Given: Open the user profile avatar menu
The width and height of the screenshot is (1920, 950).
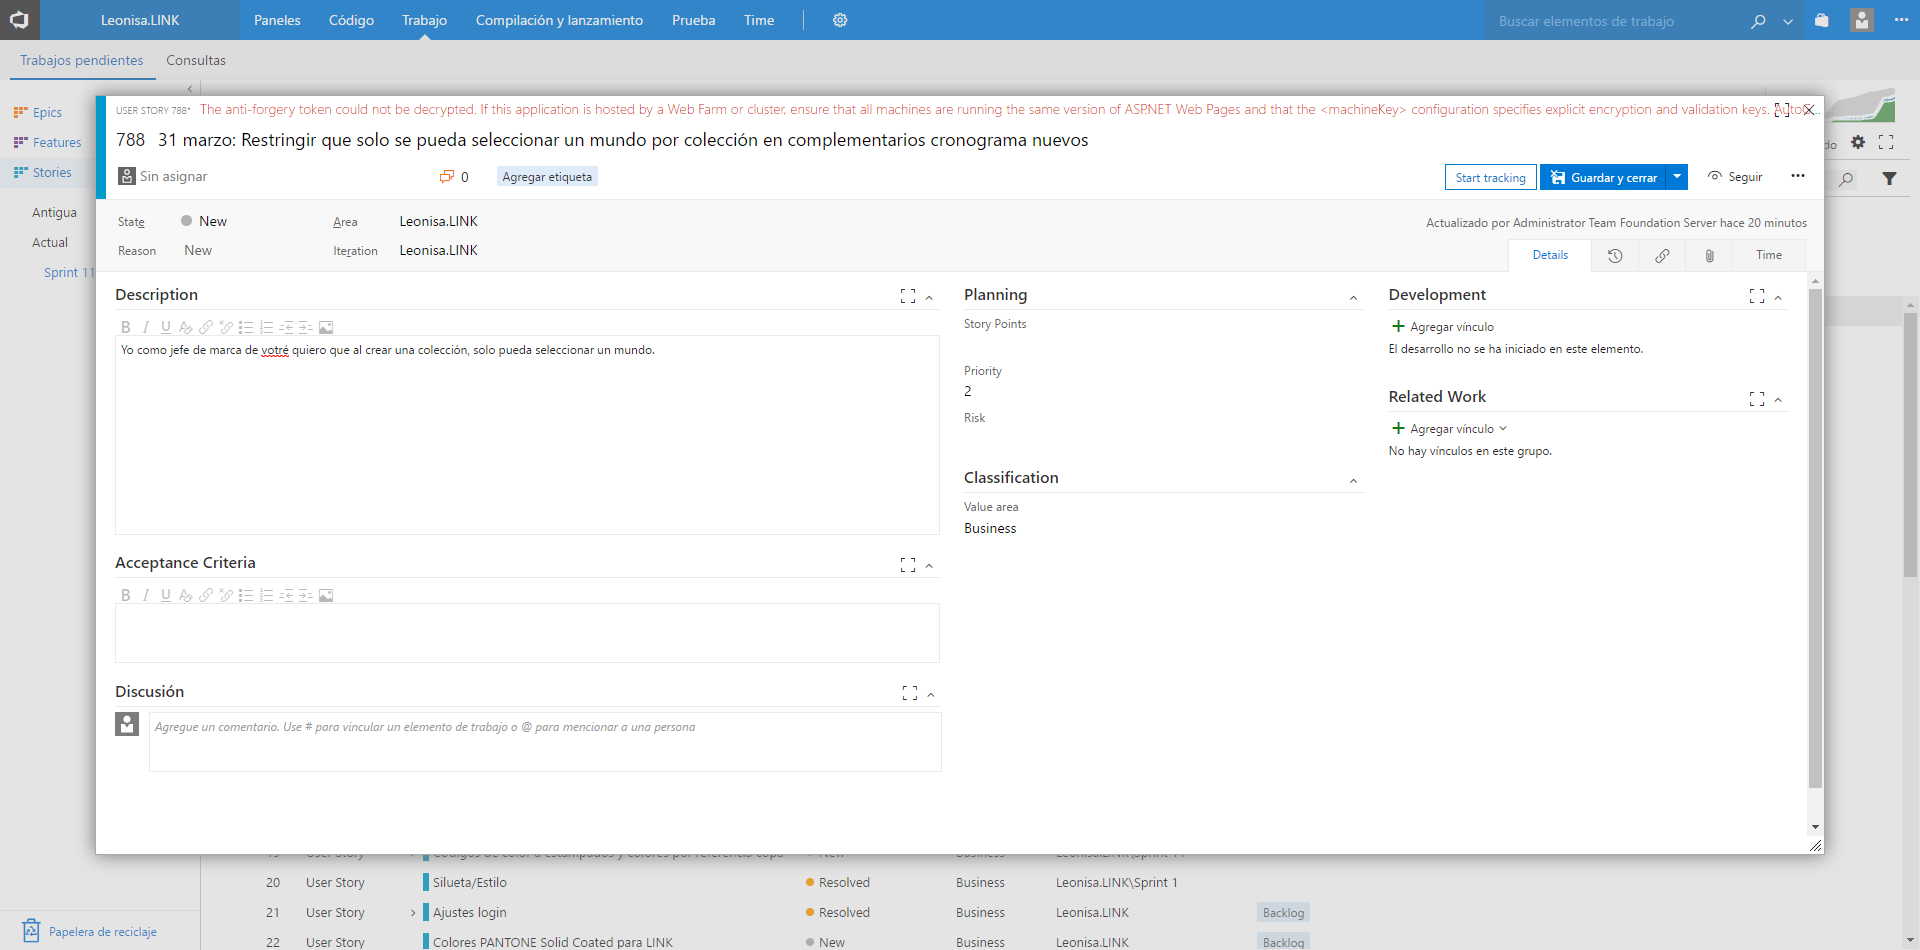Looking at the screenshot, I should click(1861, 20).
